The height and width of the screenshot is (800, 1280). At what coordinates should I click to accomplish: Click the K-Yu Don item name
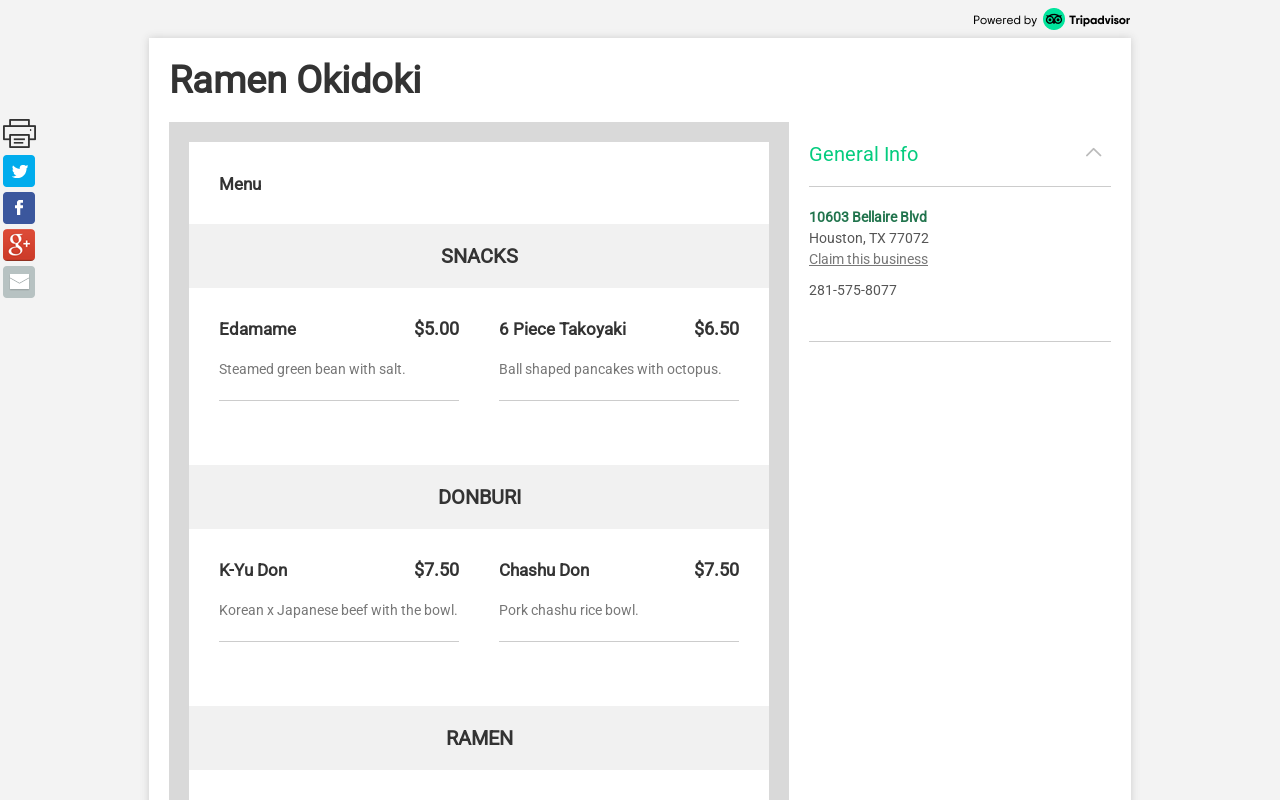[253, 570]
